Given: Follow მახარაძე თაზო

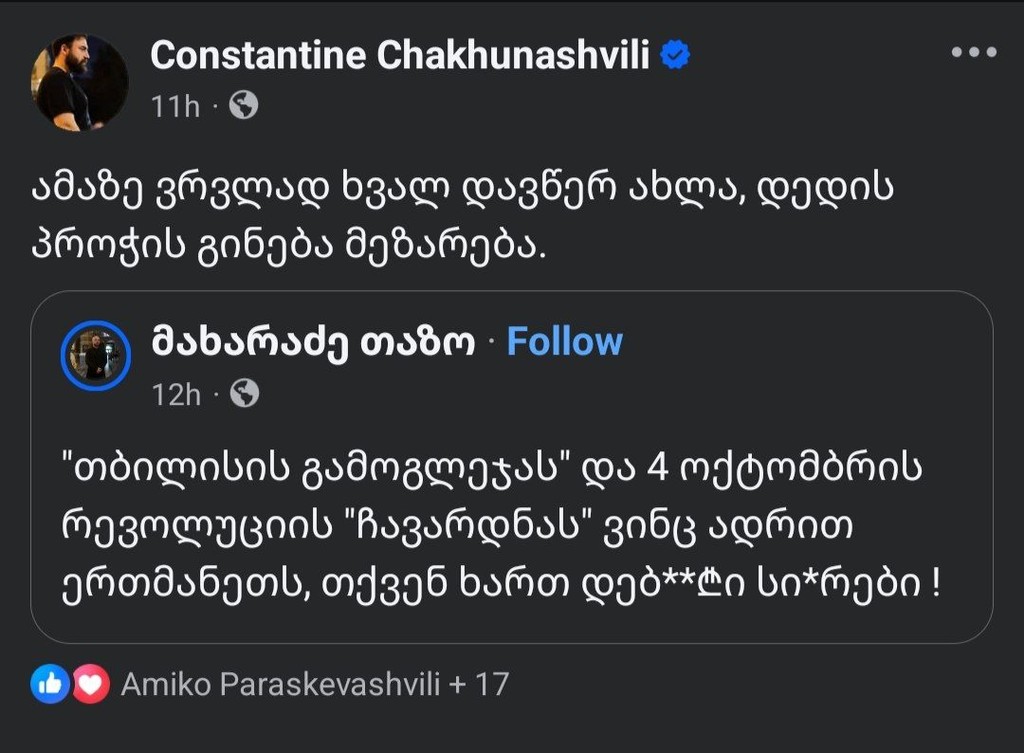Looking at the screenshot, I should [564, 342].
